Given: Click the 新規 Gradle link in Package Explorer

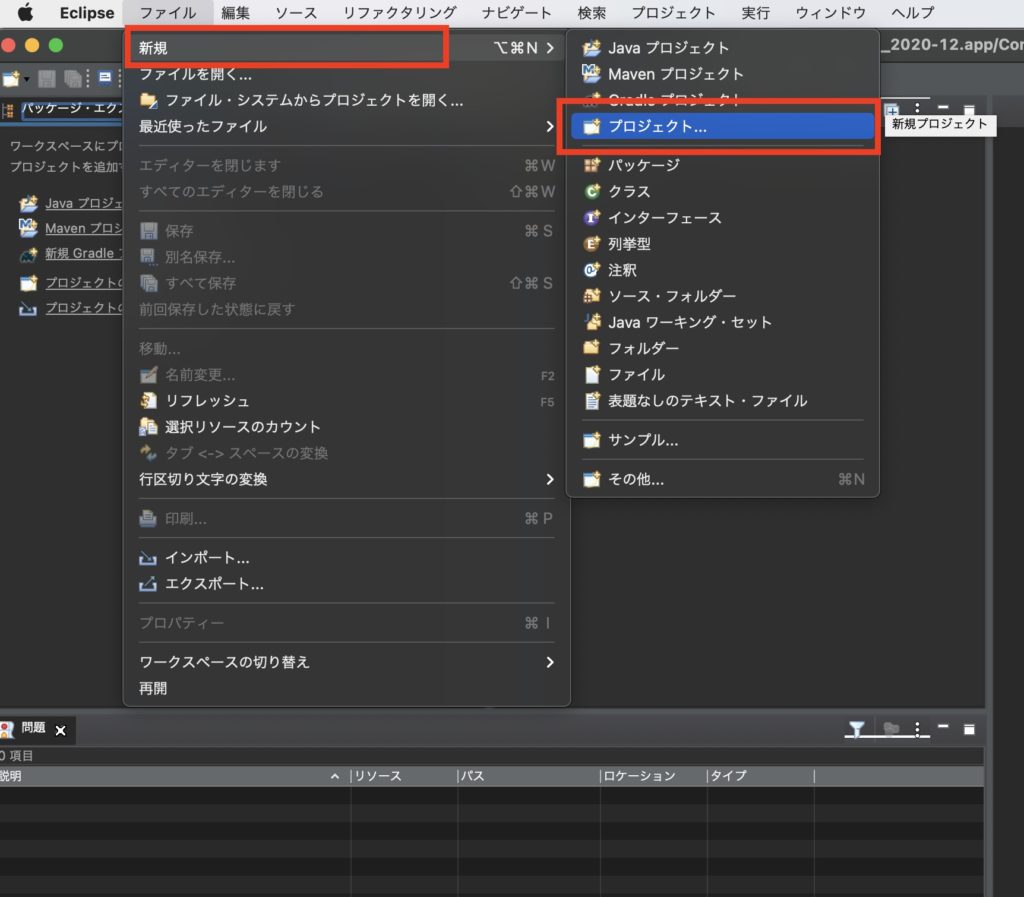Looking at the screenshot, I should 84,253.
